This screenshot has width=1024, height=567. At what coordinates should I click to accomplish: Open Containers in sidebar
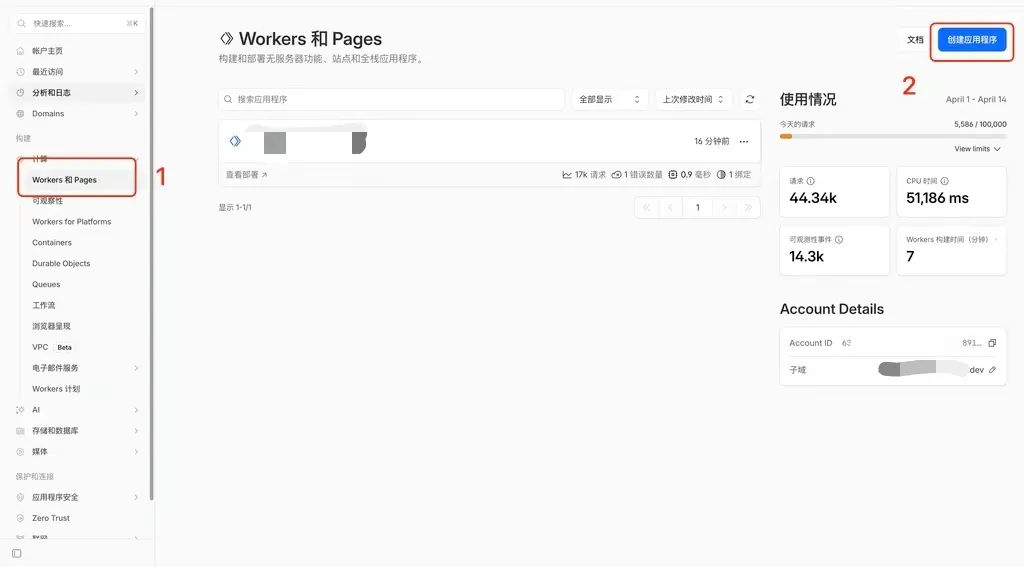coord(52,243)
